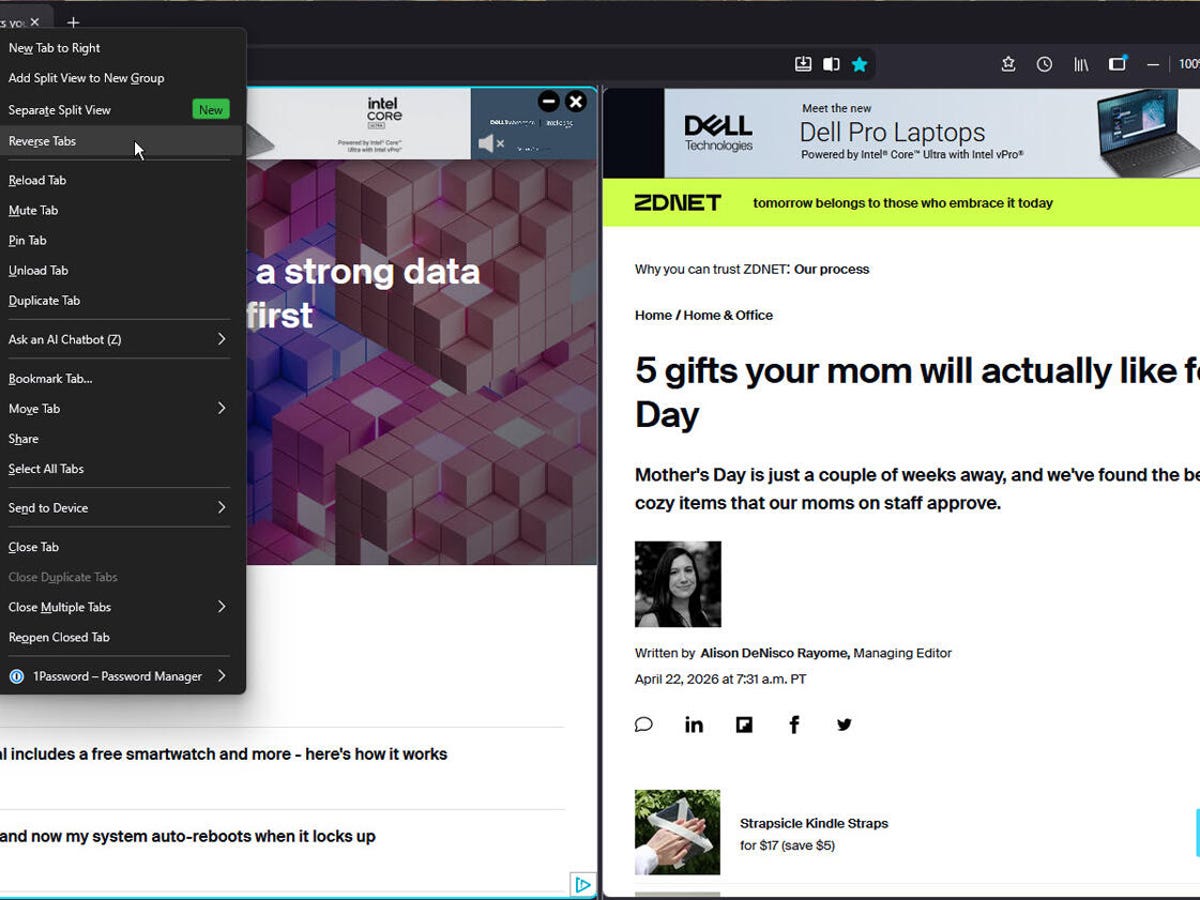Click Close Tab menu entry

[121, 547]
